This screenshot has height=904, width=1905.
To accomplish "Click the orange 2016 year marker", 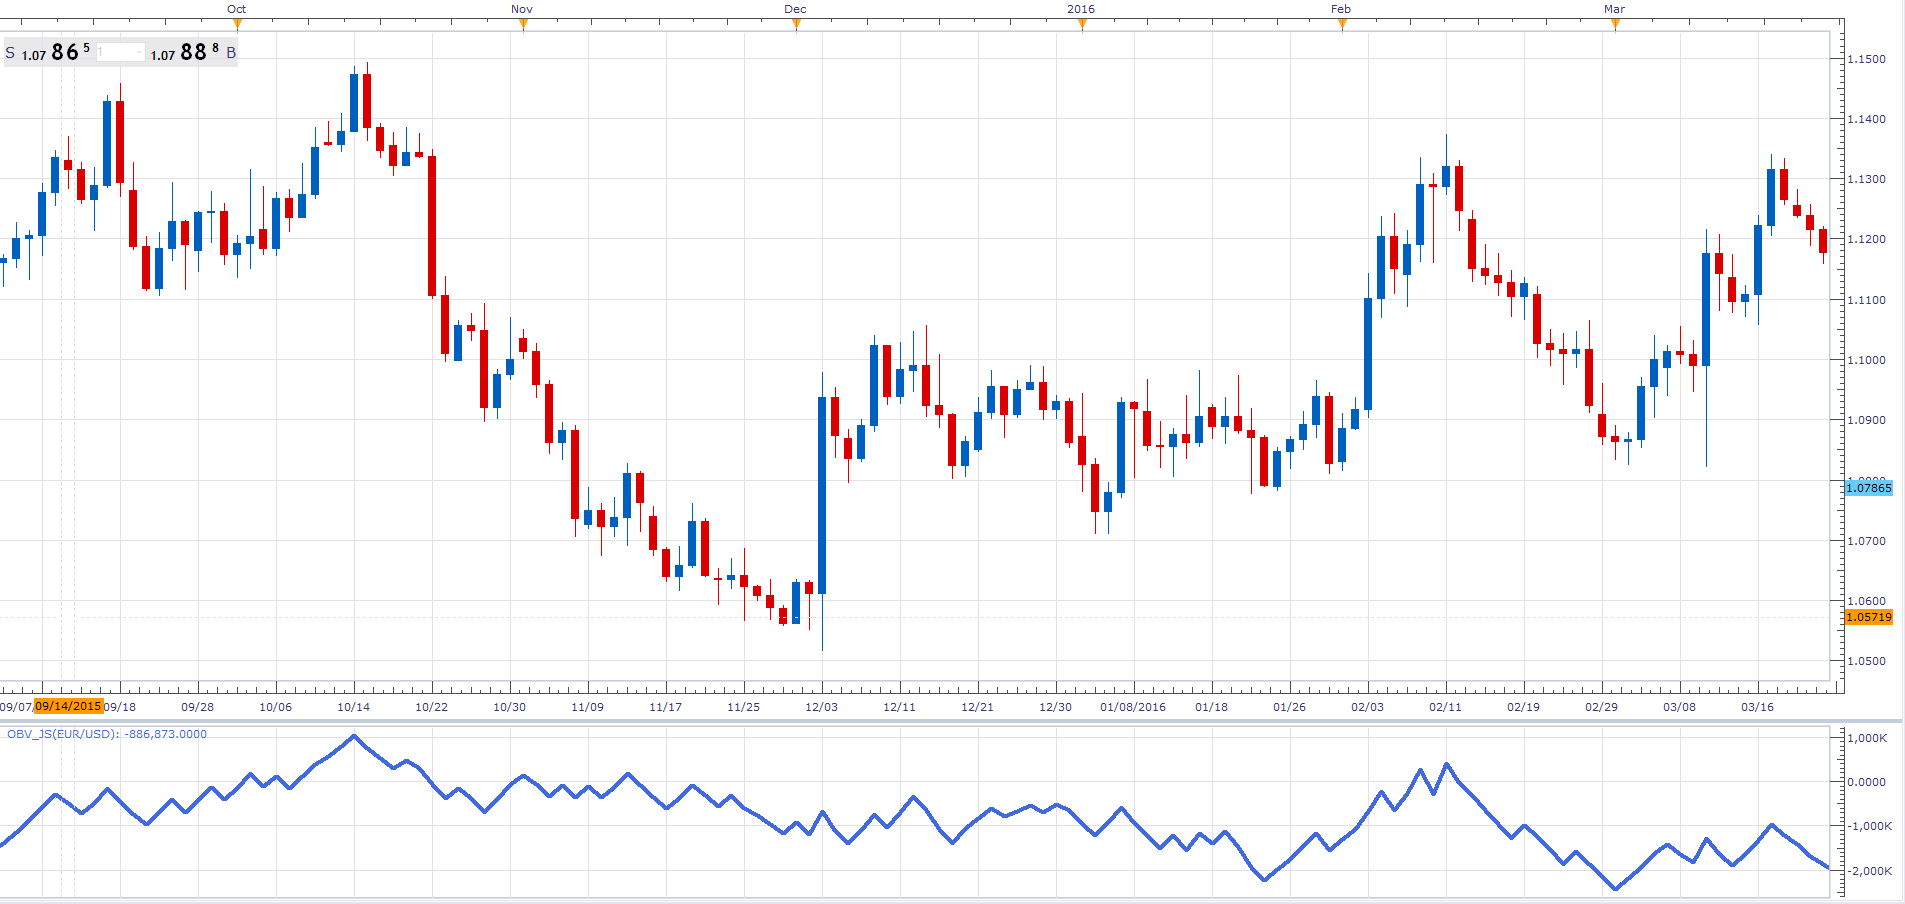I will tap(1082, 25).
